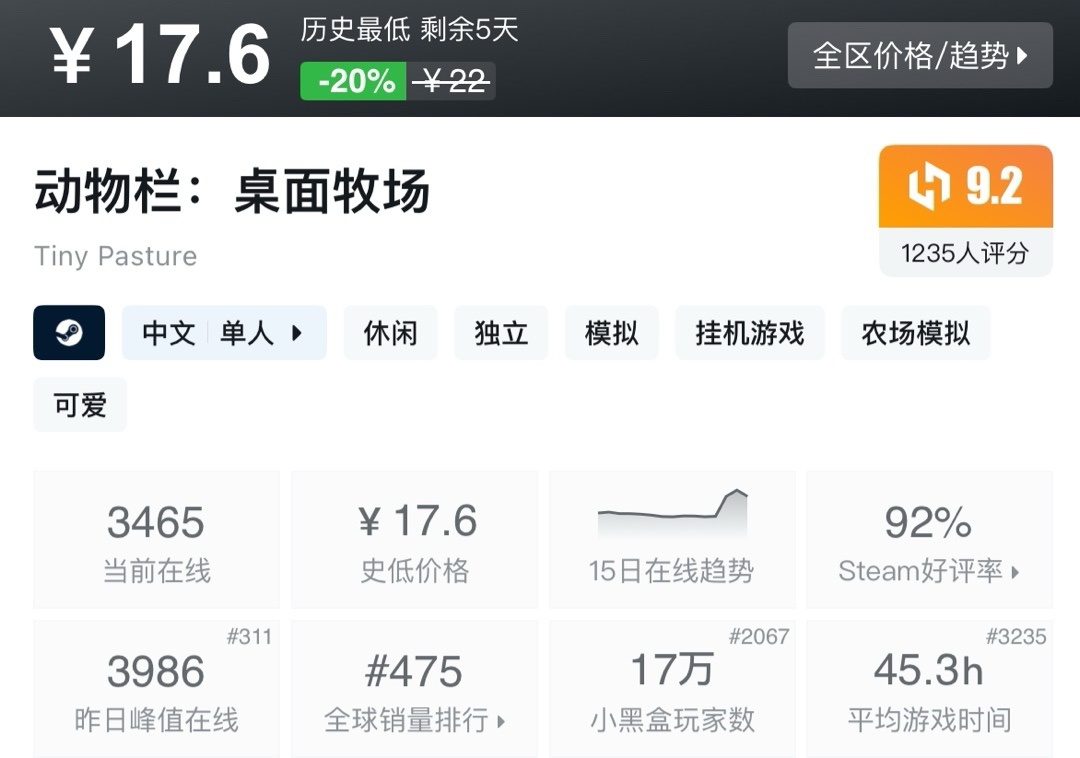The width and height of the screenshot is (1080, 758).
Task: Tap the 当前在线 3465 stat card
Action: pos(156,540)
